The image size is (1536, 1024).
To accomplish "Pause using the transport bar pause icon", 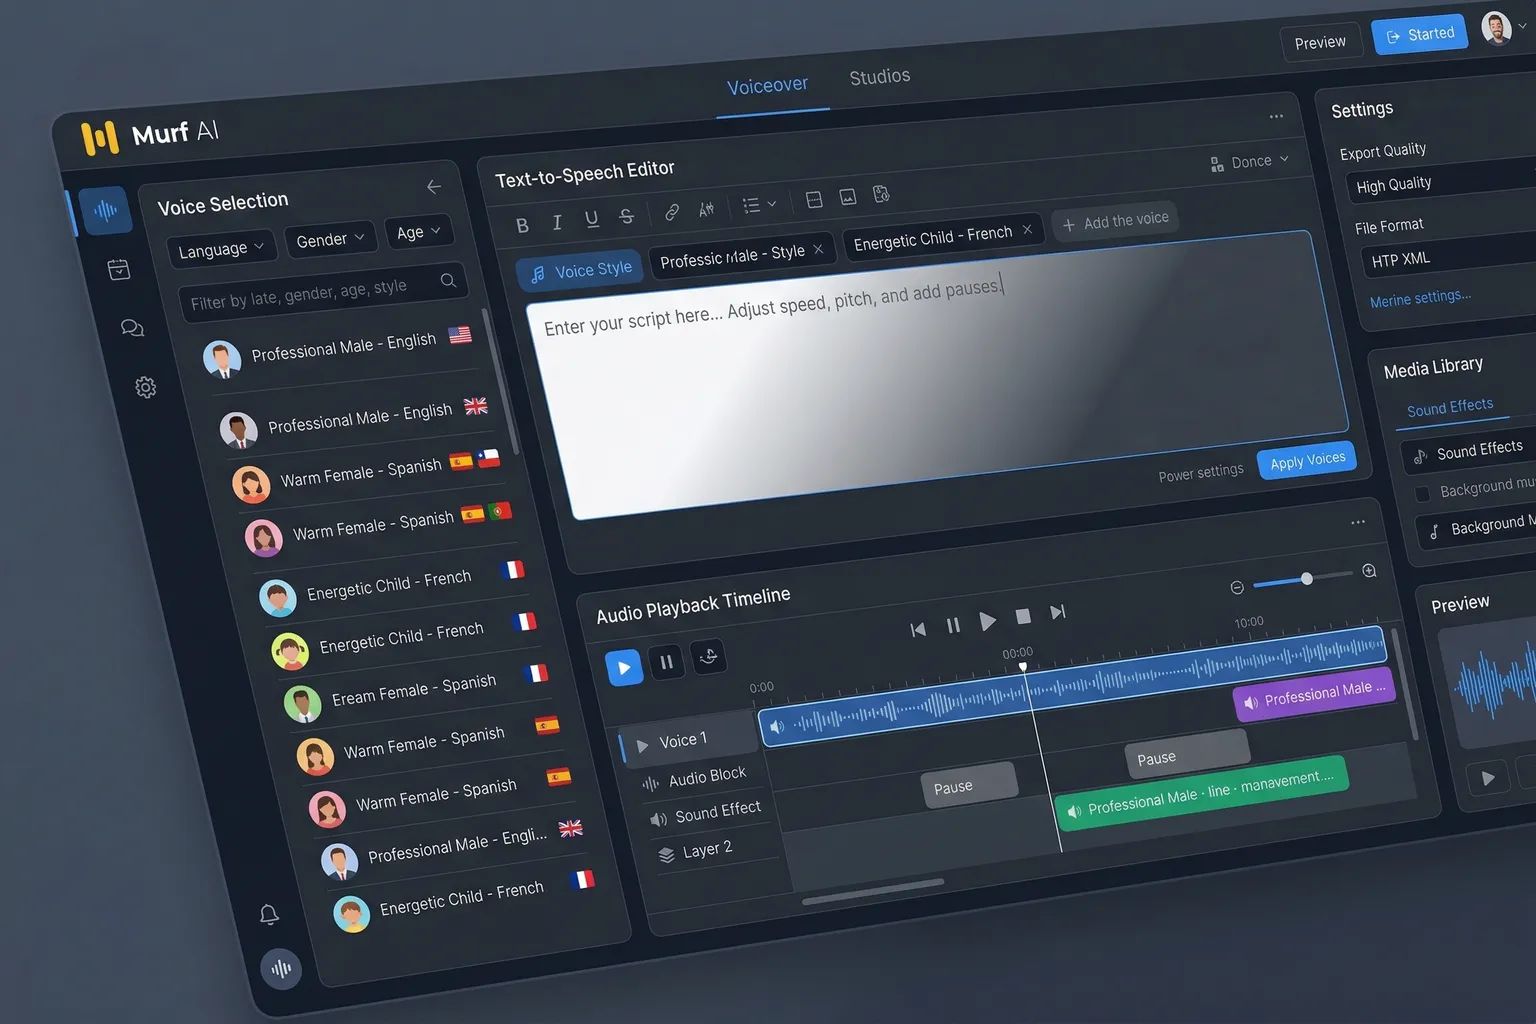I will click(953, 625).
